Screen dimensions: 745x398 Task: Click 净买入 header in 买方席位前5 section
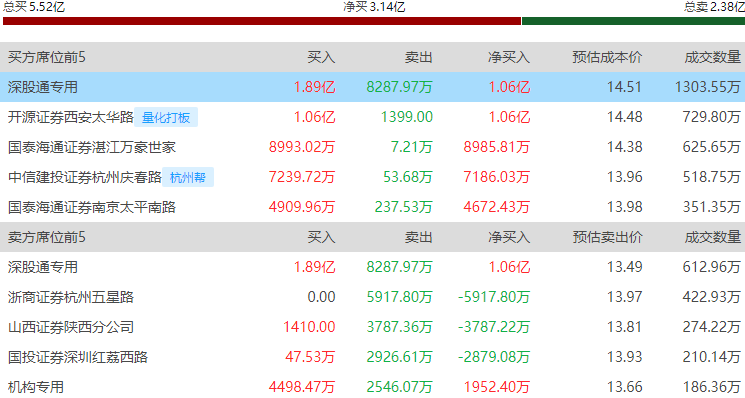pyautogui.click(x=509, y=57)
